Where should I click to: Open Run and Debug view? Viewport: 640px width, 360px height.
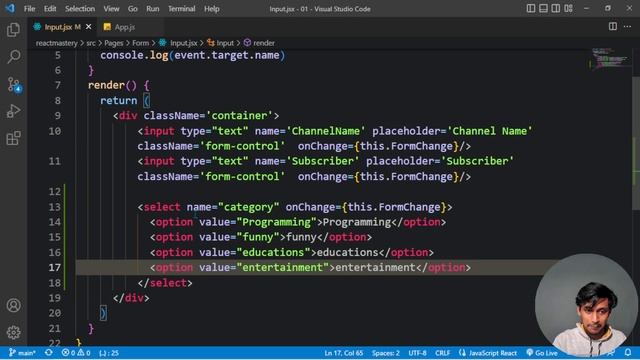[13, 111]
